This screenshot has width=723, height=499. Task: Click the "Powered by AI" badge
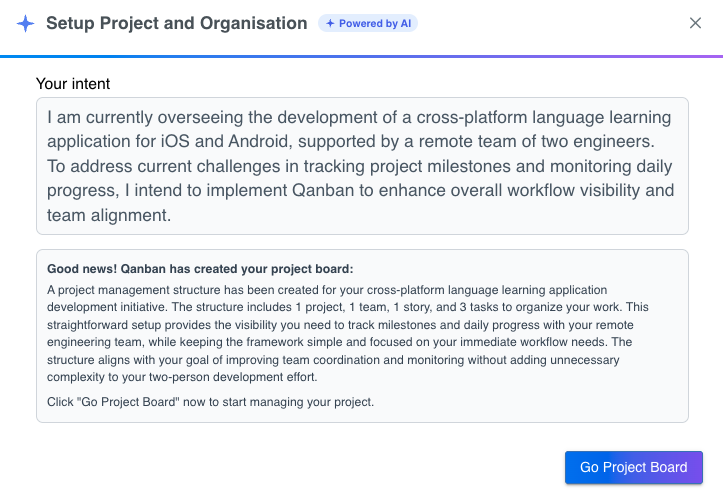[368, 23]
